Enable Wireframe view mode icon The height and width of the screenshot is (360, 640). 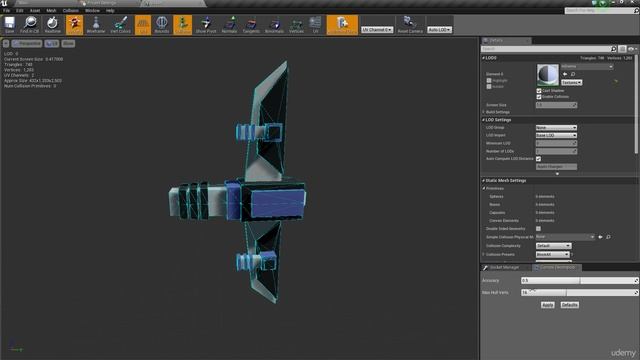click(96, 24)
